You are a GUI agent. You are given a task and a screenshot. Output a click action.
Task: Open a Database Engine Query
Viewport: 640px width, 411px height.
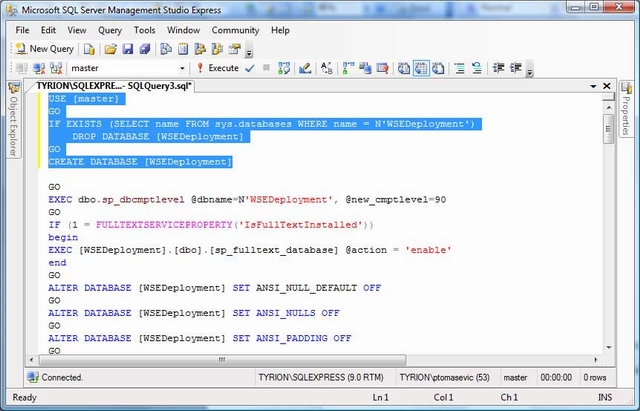click(89, 49)
